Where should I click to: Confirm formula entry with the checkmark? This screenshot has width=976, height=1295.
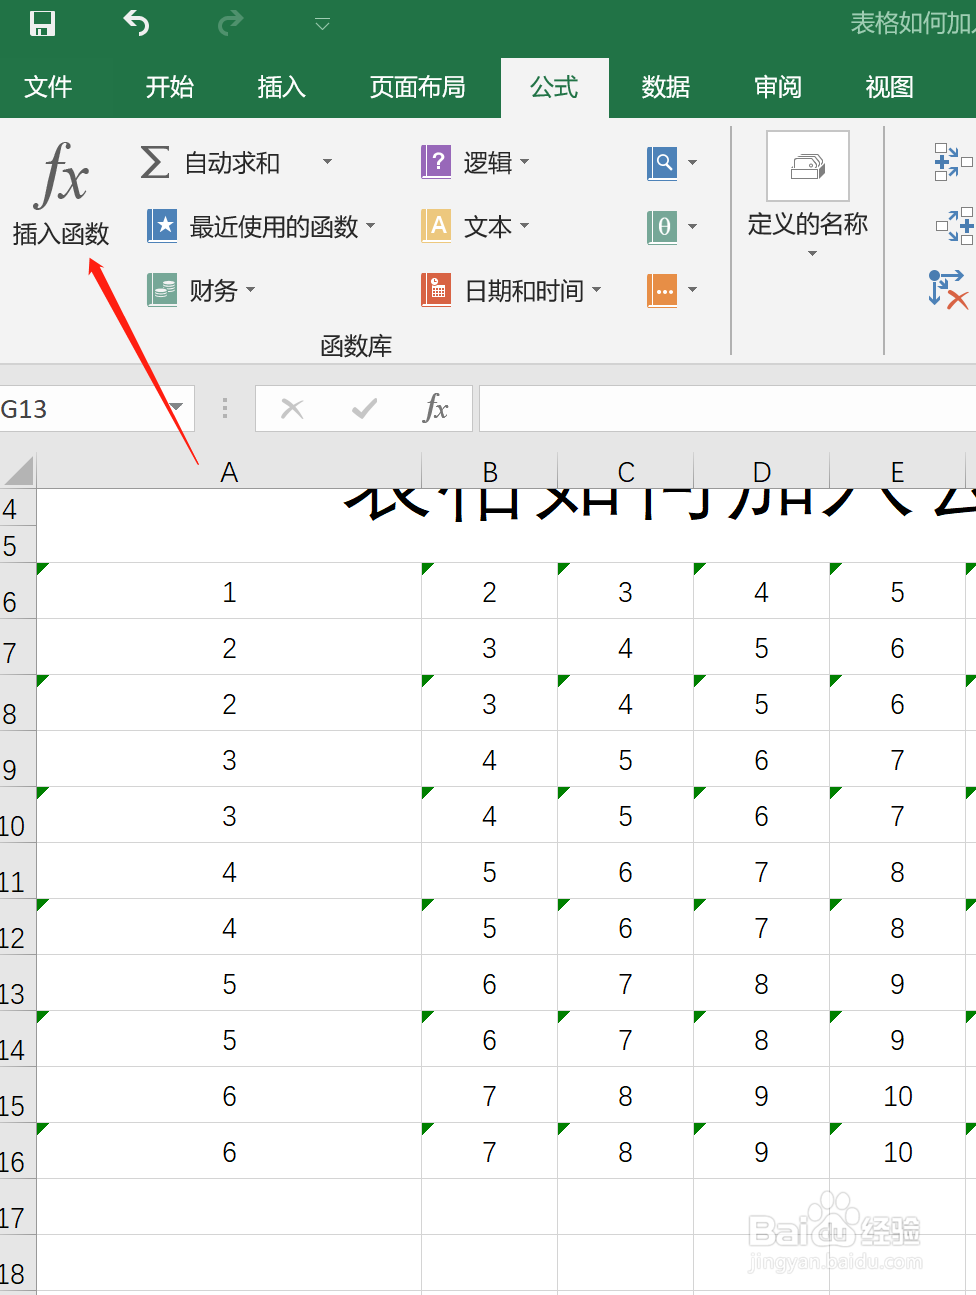tap(363, 408)
